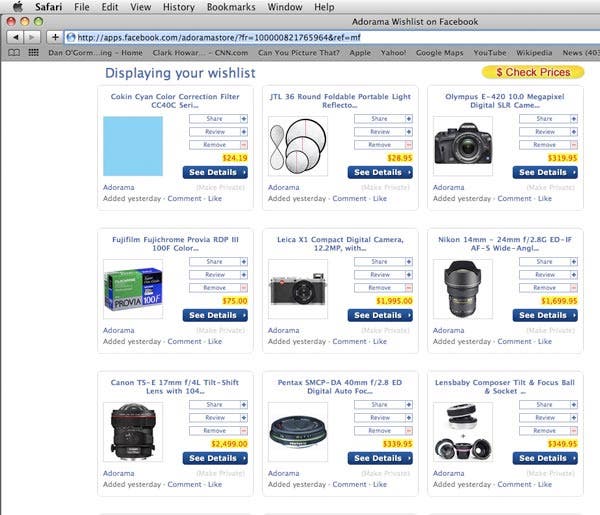See Details for Nikon 14mm-24mm lens
The width and height of the screenshot is (600, 515).
(545, 315)
